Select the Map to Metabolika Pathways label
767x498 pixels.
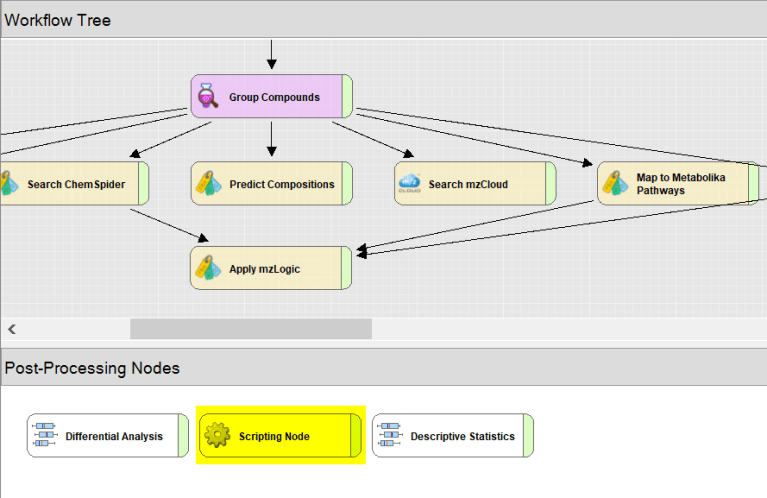pyautogui.click(x=680, y=184)
